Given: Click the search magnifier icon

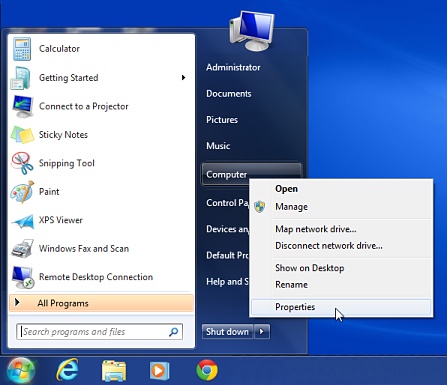Looking at the screenshot, I should click(x=174, y=332).
